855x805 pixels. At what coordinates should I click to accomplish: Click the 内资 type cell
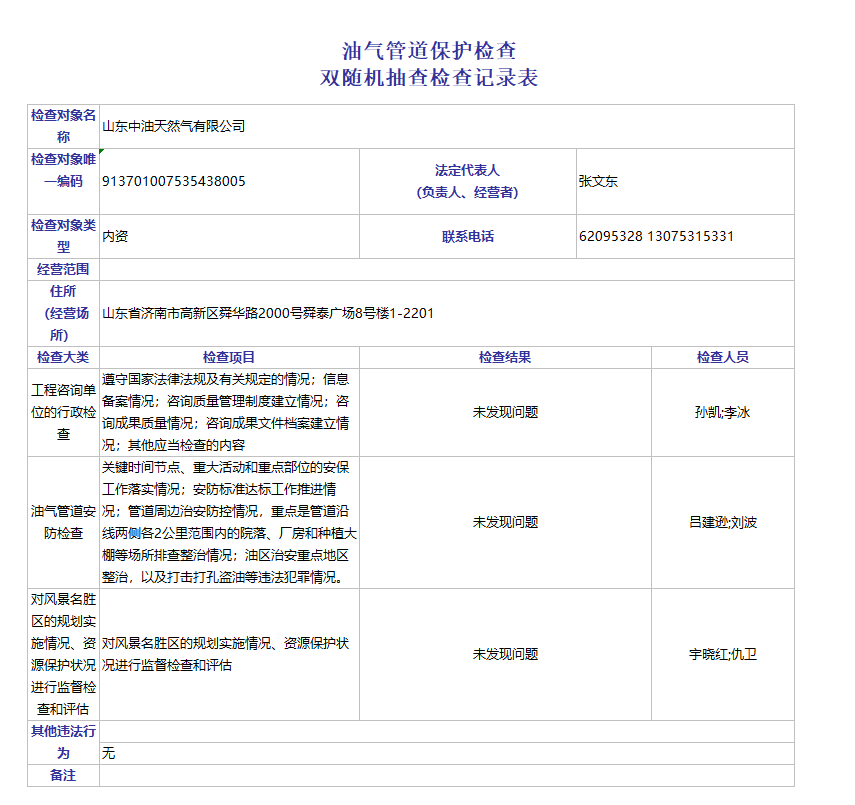[x=115, y=237]
